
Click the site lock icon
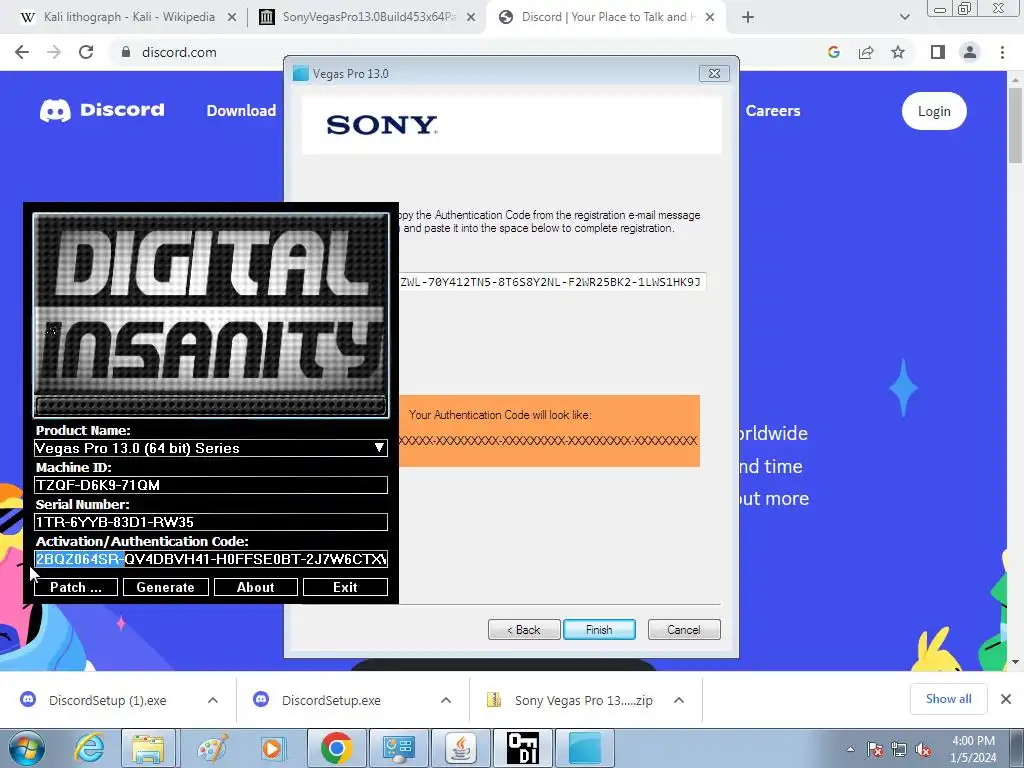(x=126, y=52)
